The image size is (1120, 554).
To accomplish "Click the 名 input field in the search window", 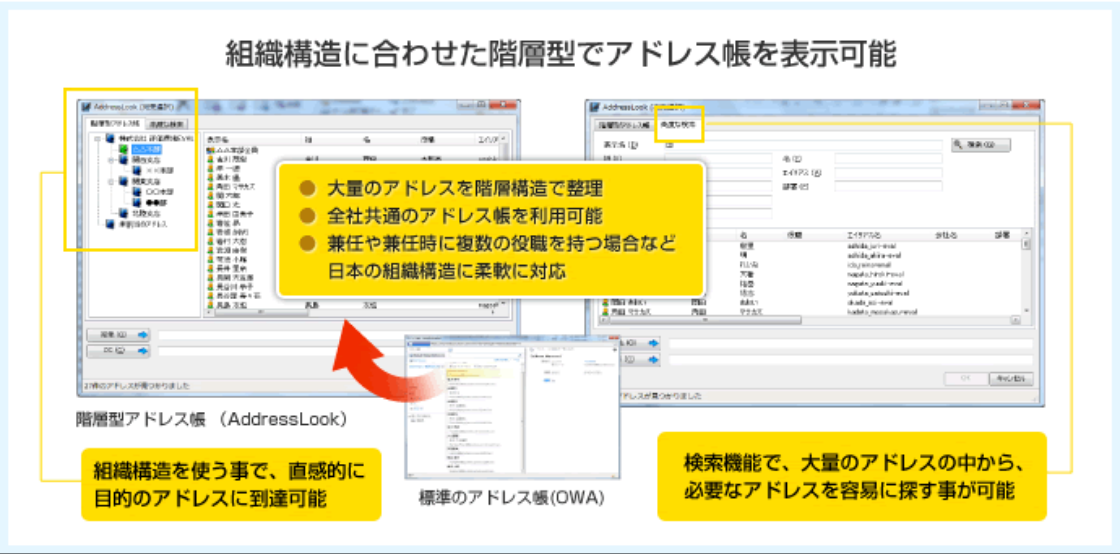I will (x=888, y=158).
